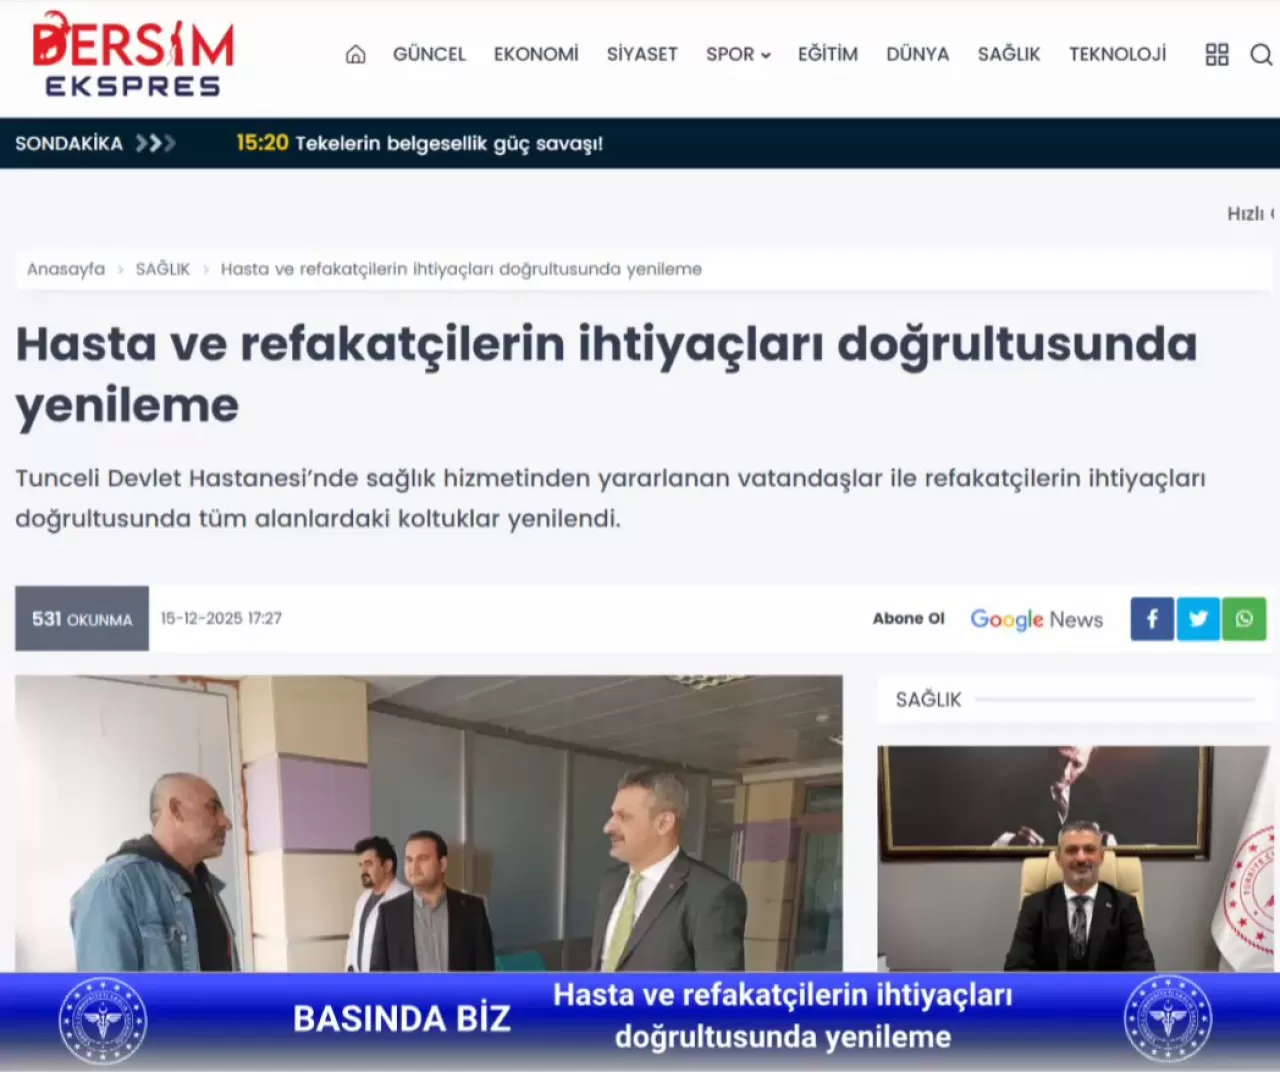The width and height of the screenshot is (1280, 1072).
Task: Open the grid menu in the header
Action: (1216, 55)
